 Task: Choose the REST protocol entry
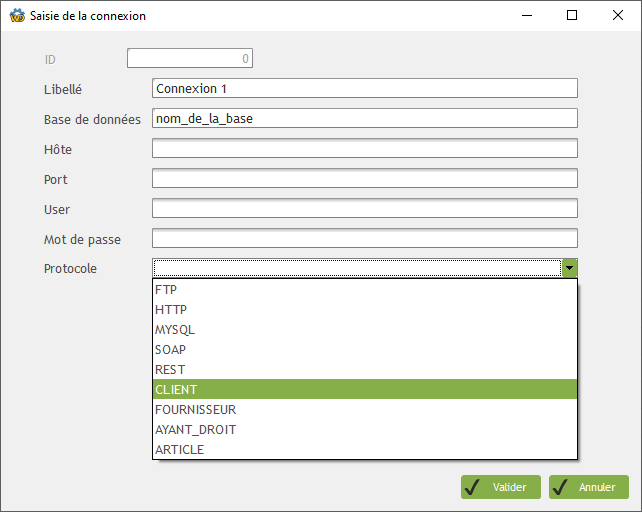365,369
